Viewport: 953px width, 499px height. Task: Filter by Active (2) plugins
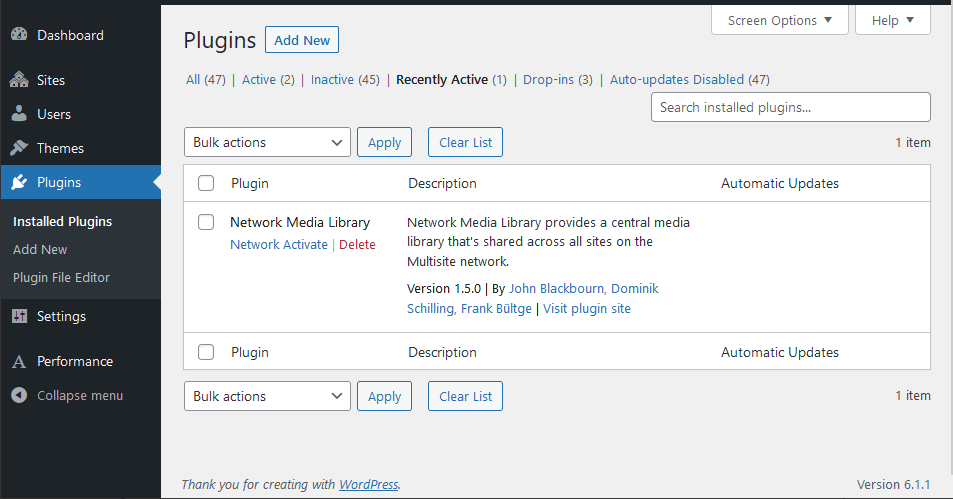pyautogui.click(x=268, y=80)
